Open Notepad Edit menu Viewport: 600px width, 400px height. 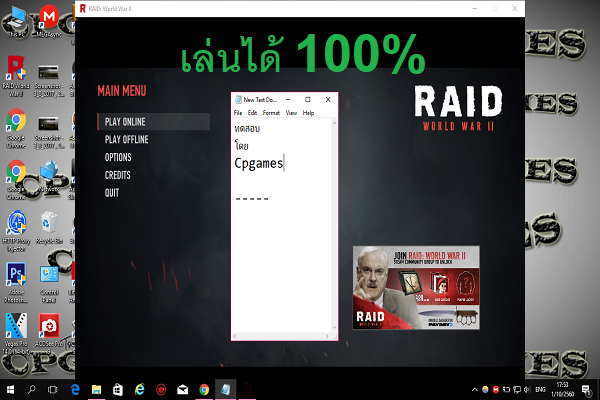click(252, 113)
